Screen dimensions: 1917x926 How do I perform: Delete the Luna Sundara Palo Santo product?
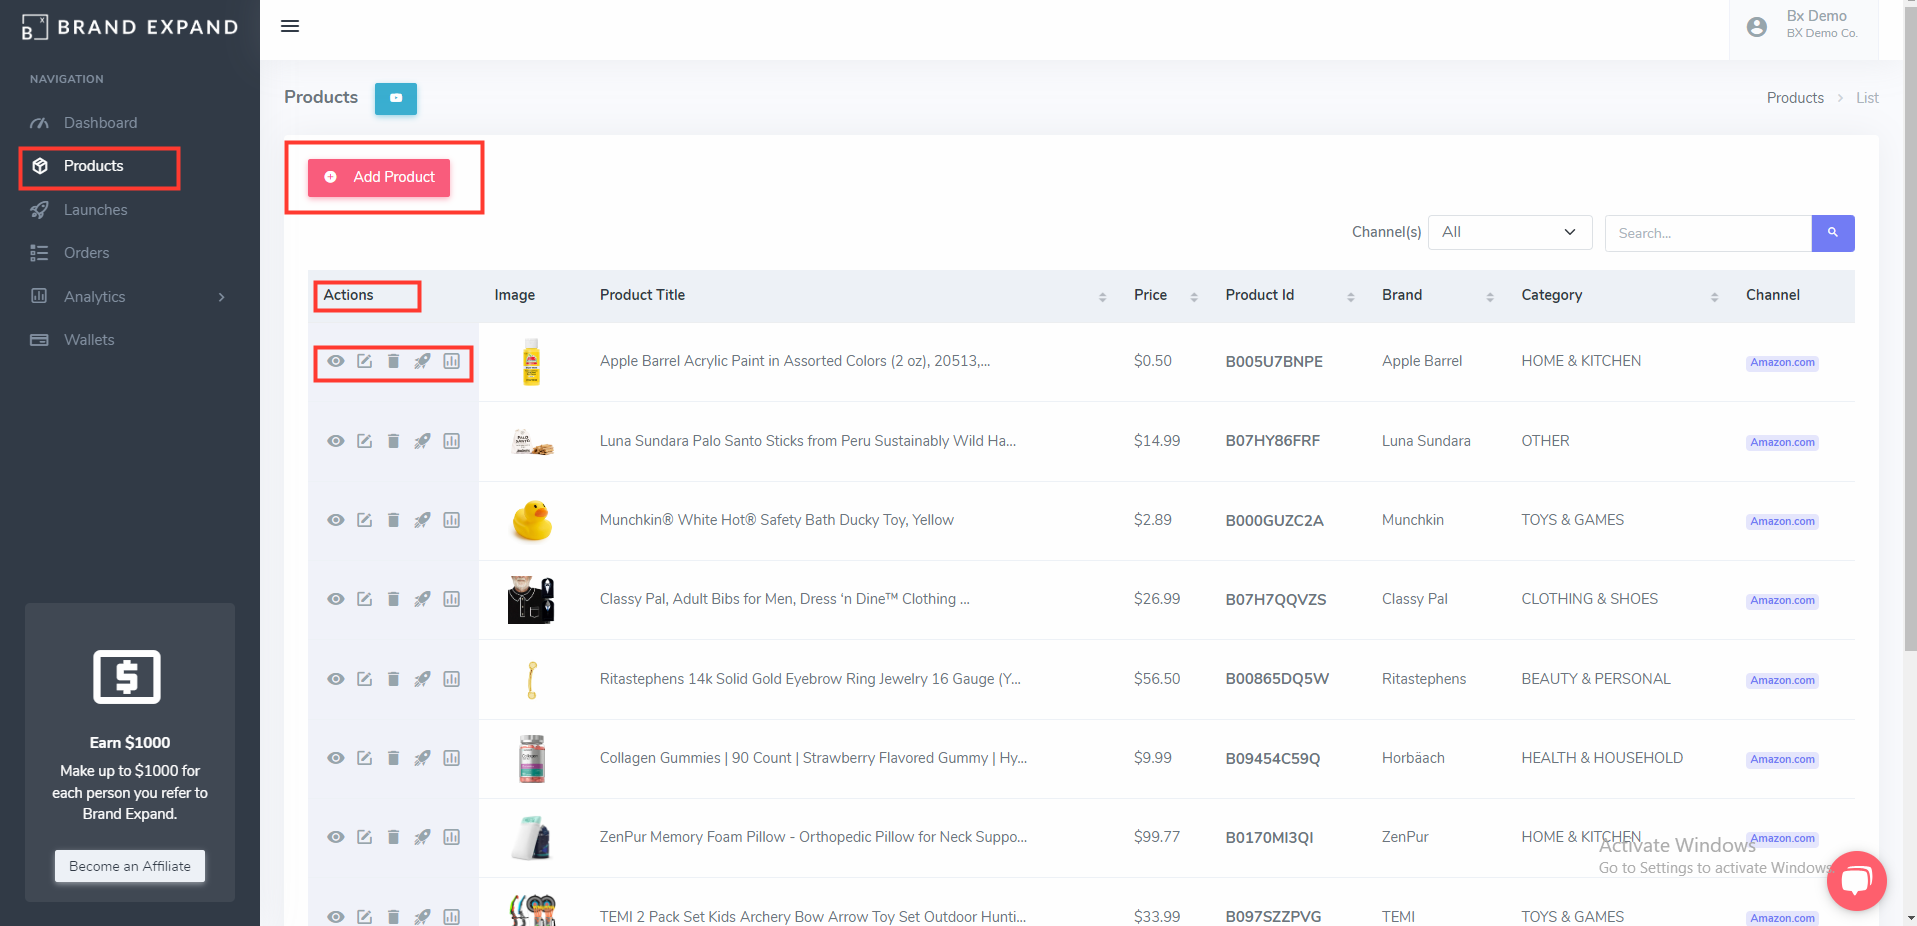click(x=393, y=441)
